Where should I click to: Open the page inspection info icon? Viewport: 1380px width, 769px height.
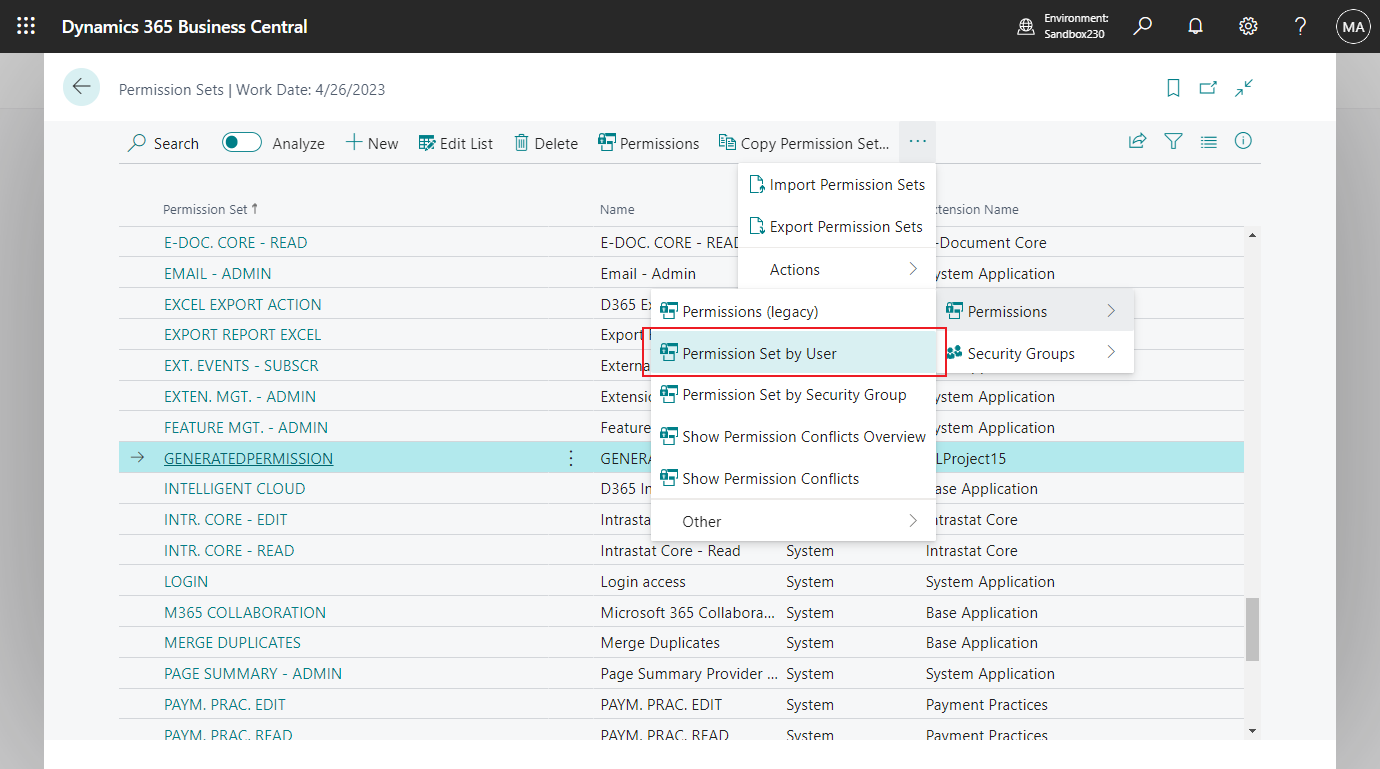pos(1243,141)
